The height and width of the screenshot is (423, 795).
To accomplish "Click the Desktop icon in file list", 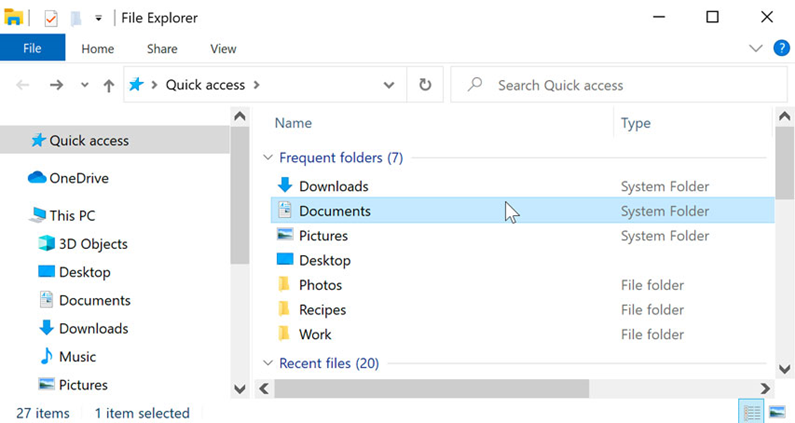I will click(285, 259).
